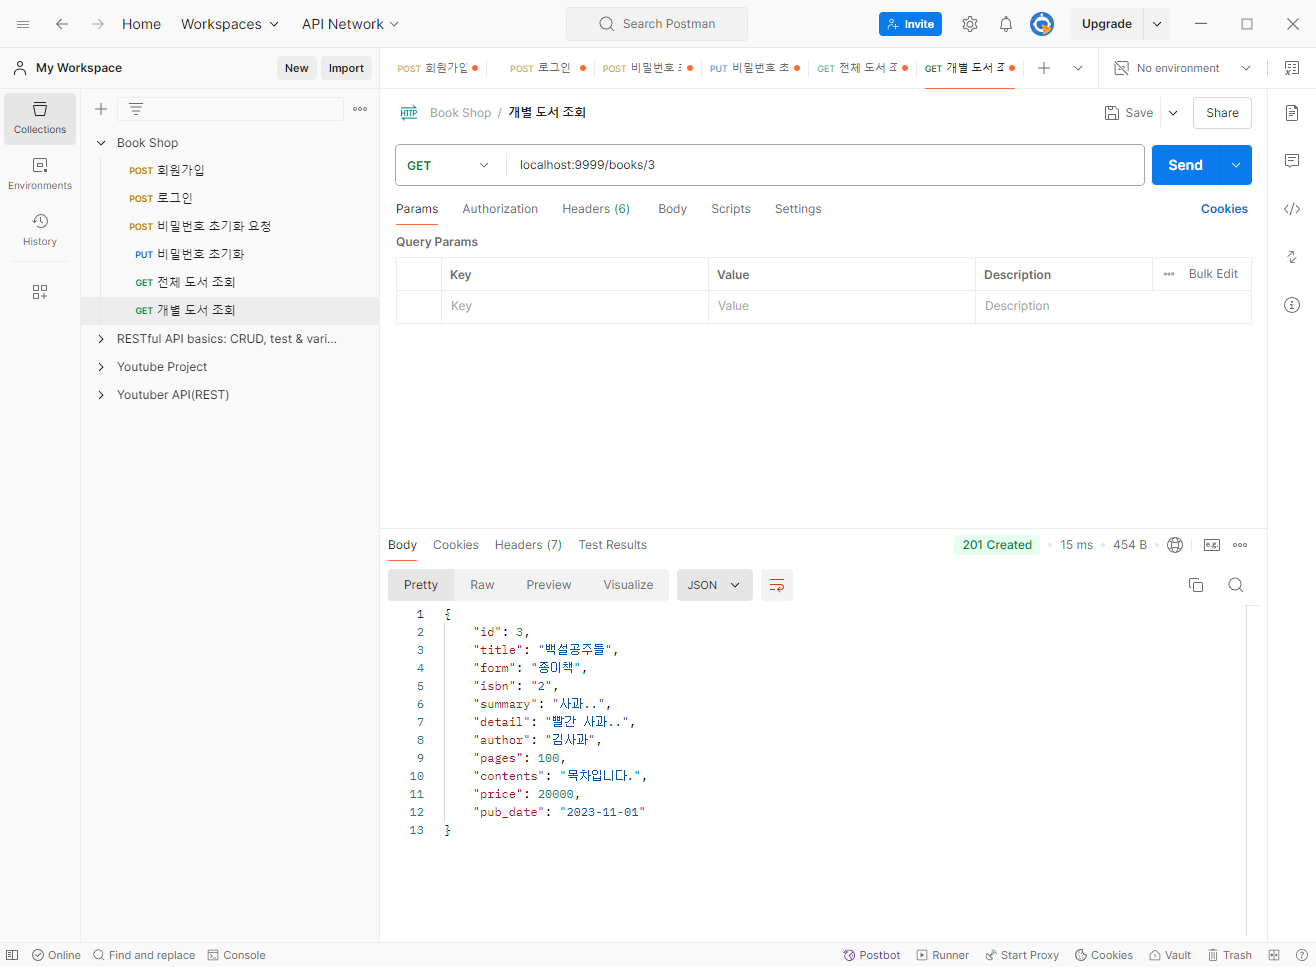Switch to the Settings request tab
The image size is (1316, 967).
click(798, 209)
